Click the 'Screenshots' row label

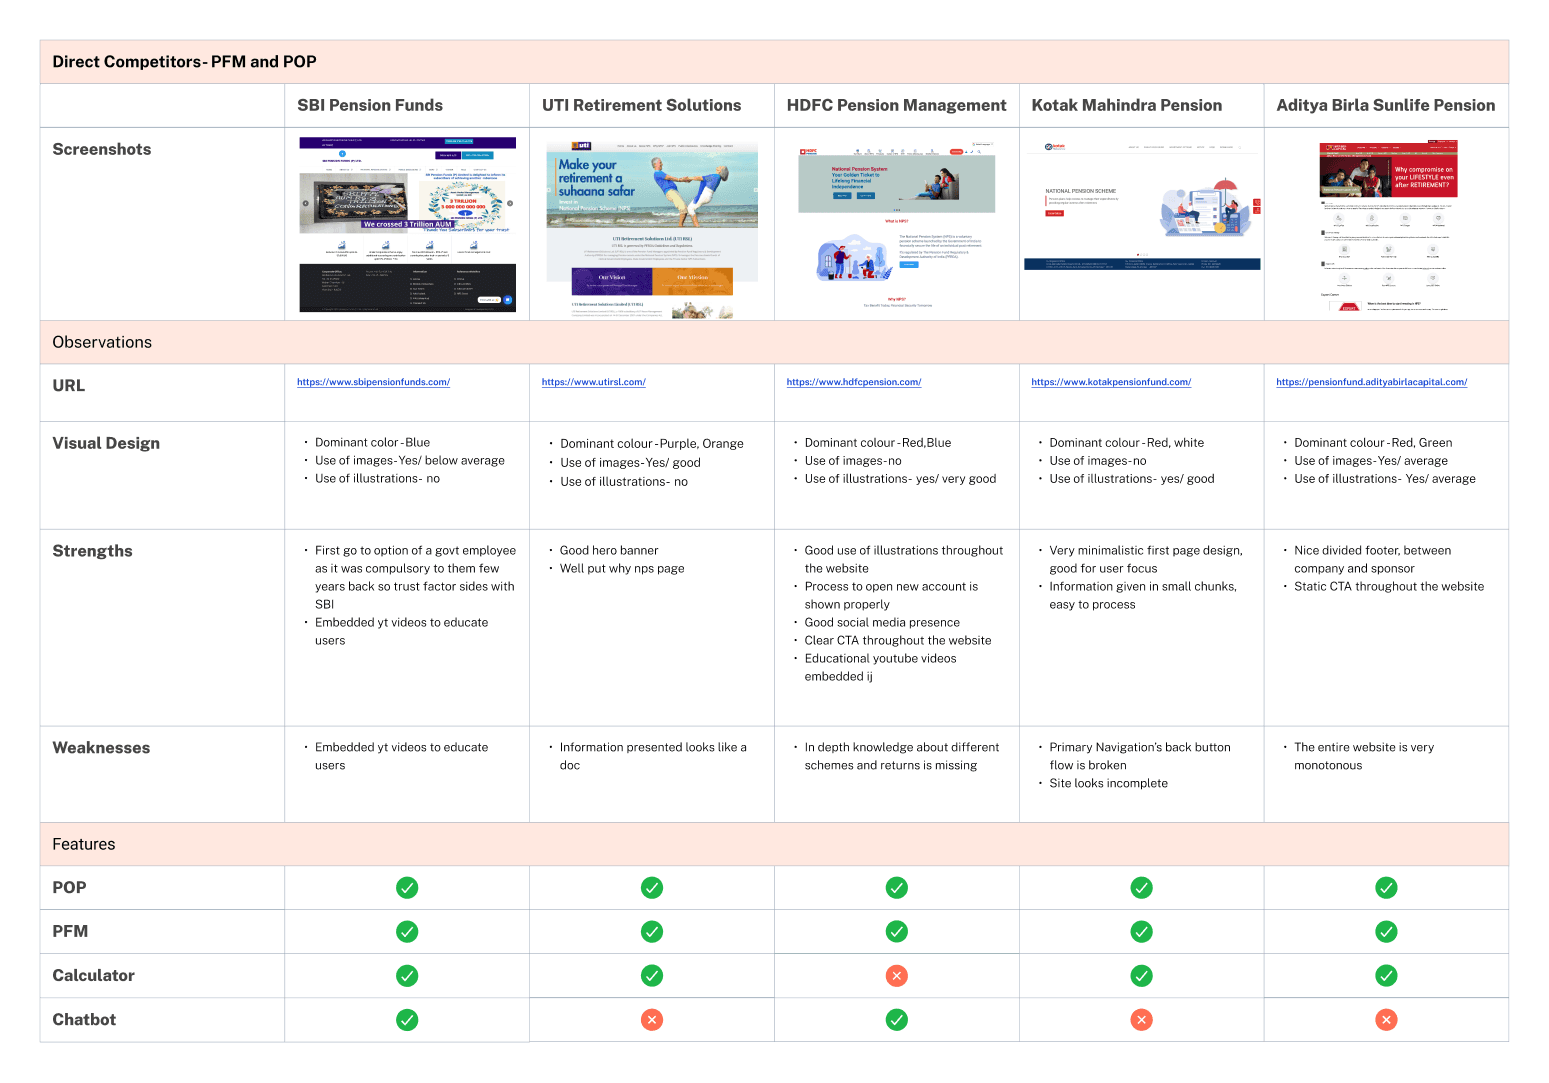pos(102,150)
